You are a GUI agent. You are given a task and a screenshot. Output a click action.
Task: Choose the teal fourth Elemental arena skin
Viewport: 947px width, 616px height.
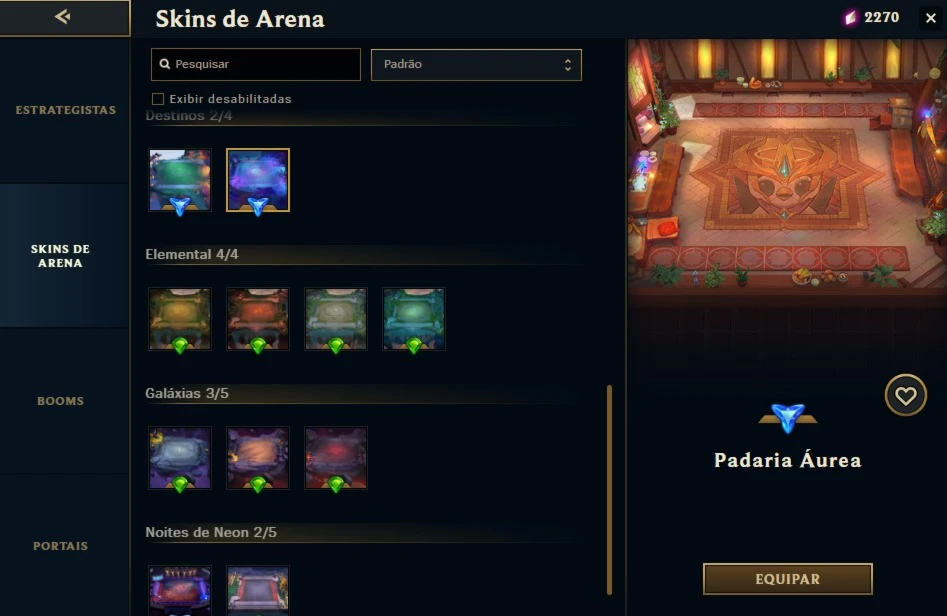pos(414,319)
